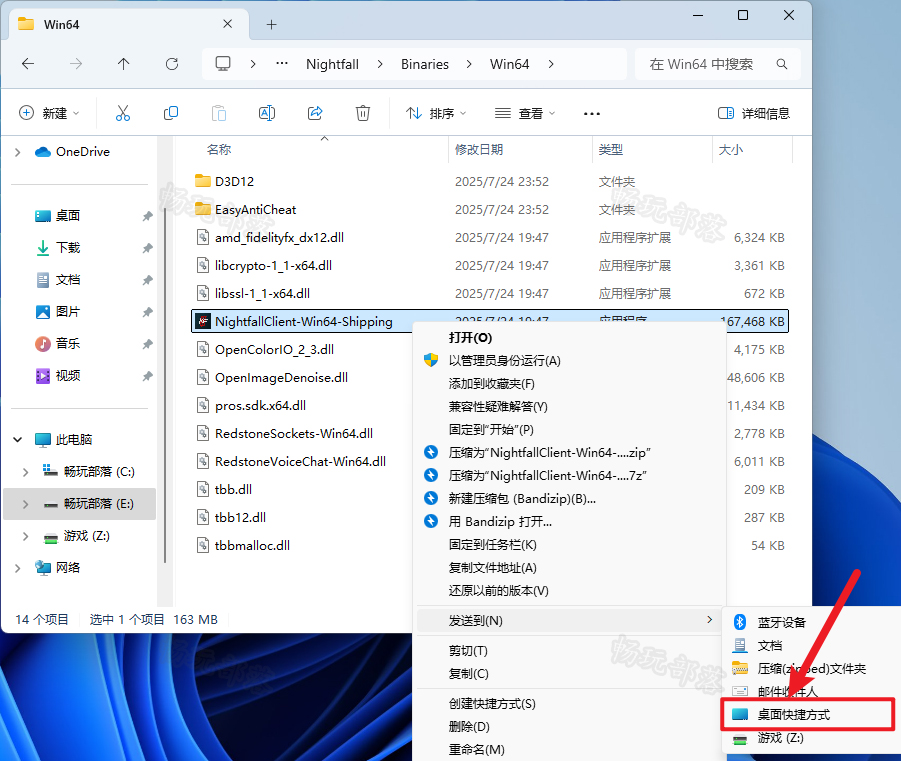Click 删除(D) in the context menu
The image size is (901, 761).
[469, 727]
